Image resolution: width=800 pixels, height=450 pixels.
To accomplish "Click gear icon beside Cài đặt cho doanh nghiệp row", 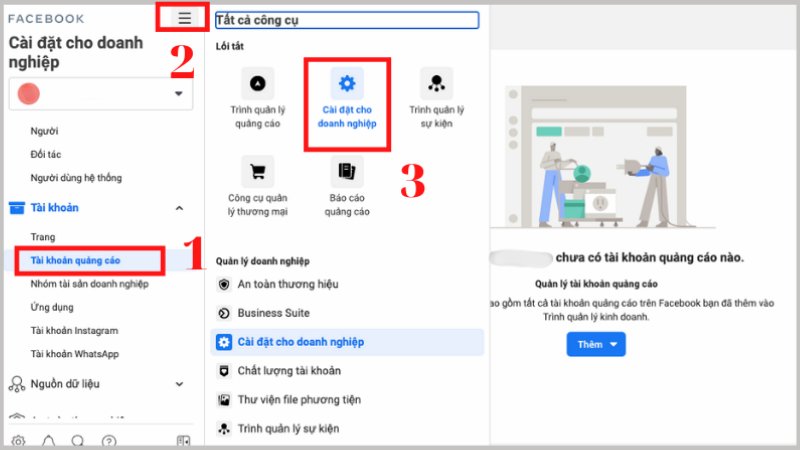I will click(223, 342).
